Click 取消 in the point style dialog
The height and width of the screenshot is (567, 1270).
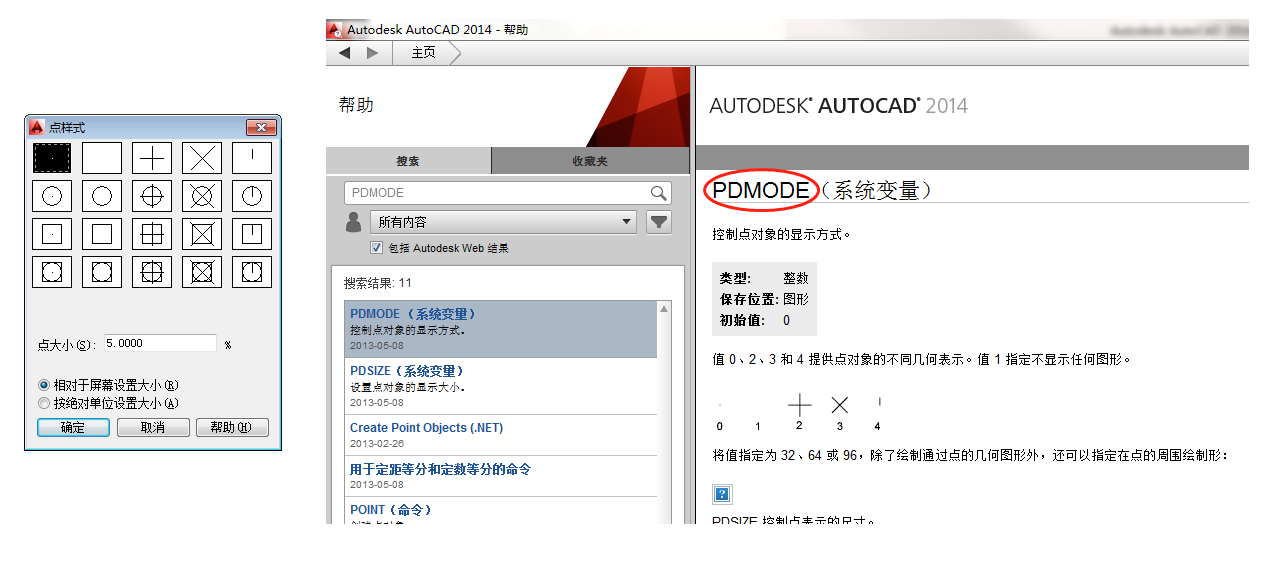click(153, 427)
